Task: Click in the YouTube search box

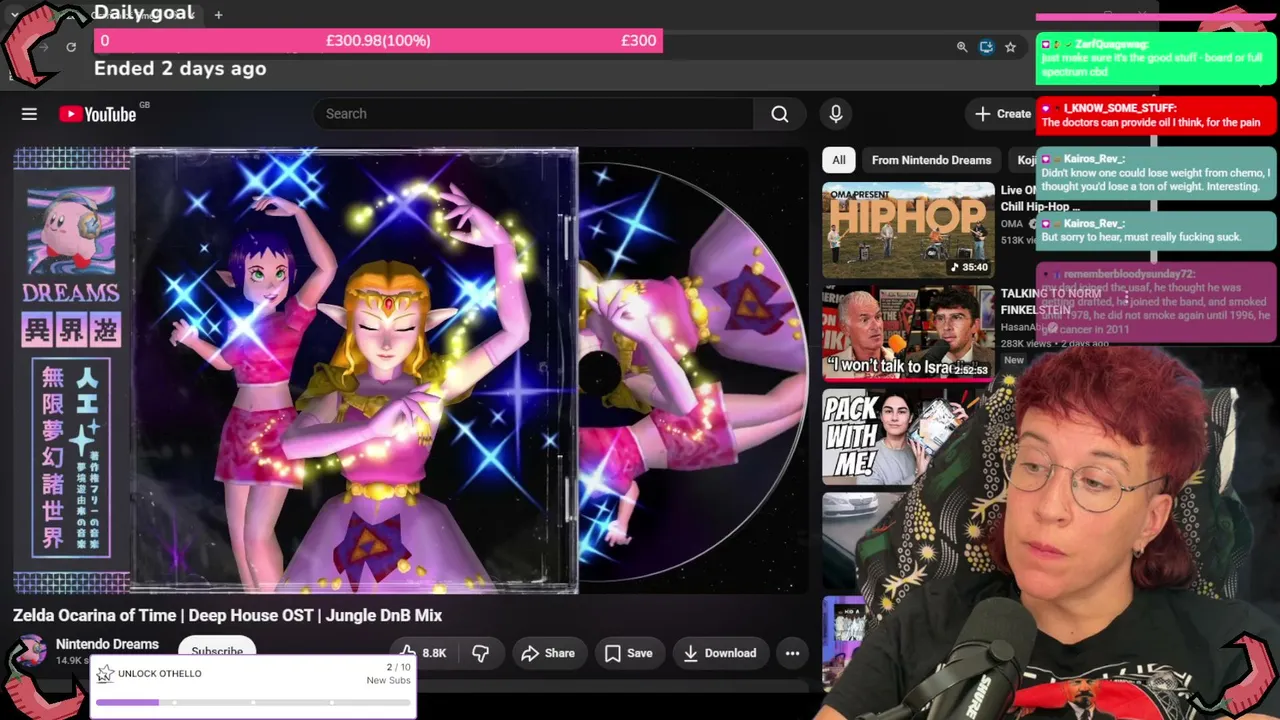Action: (533, 114)
